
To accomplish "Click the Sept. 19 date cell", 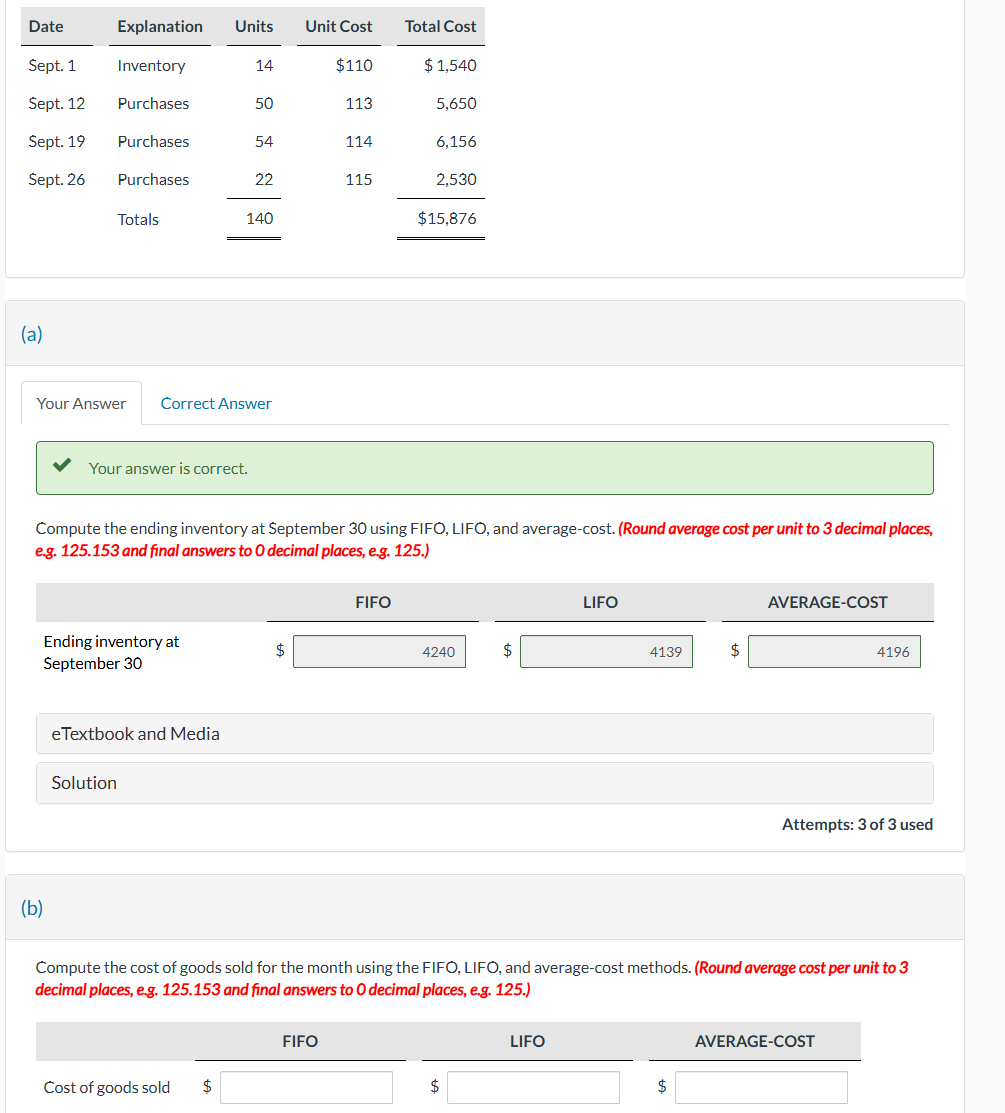I will tap(56, 141).
